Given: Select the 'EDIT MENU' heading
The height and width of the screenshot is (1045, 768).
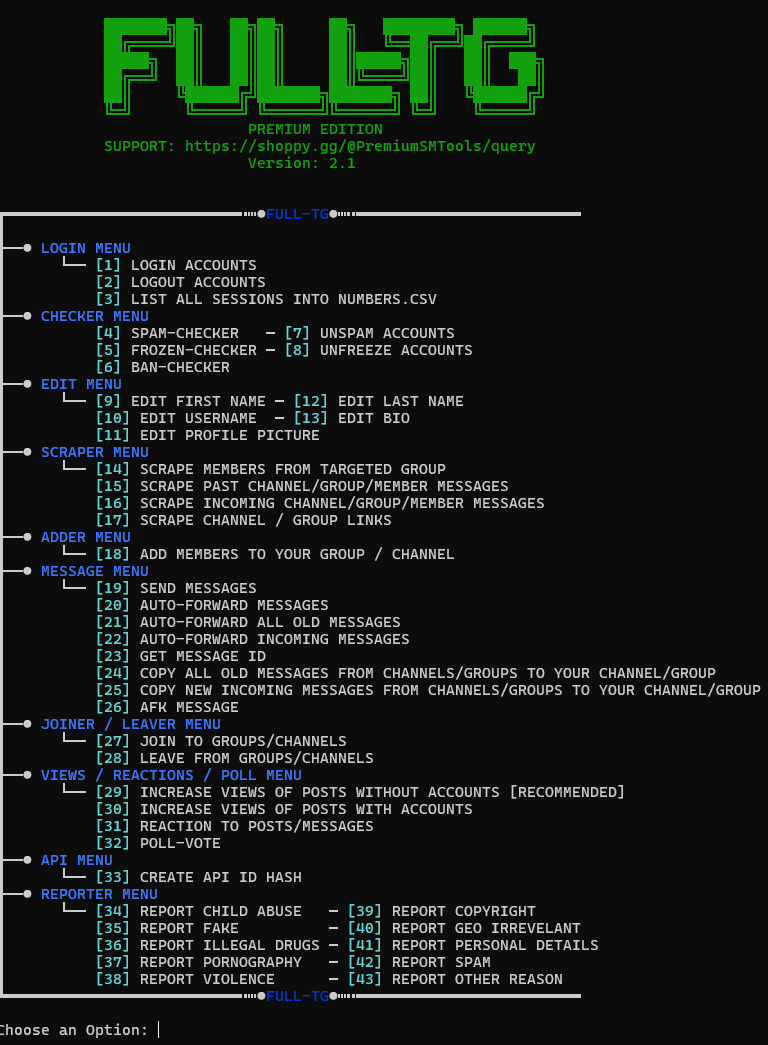Looking at the screenshot, I should click(x=81, y=384).
